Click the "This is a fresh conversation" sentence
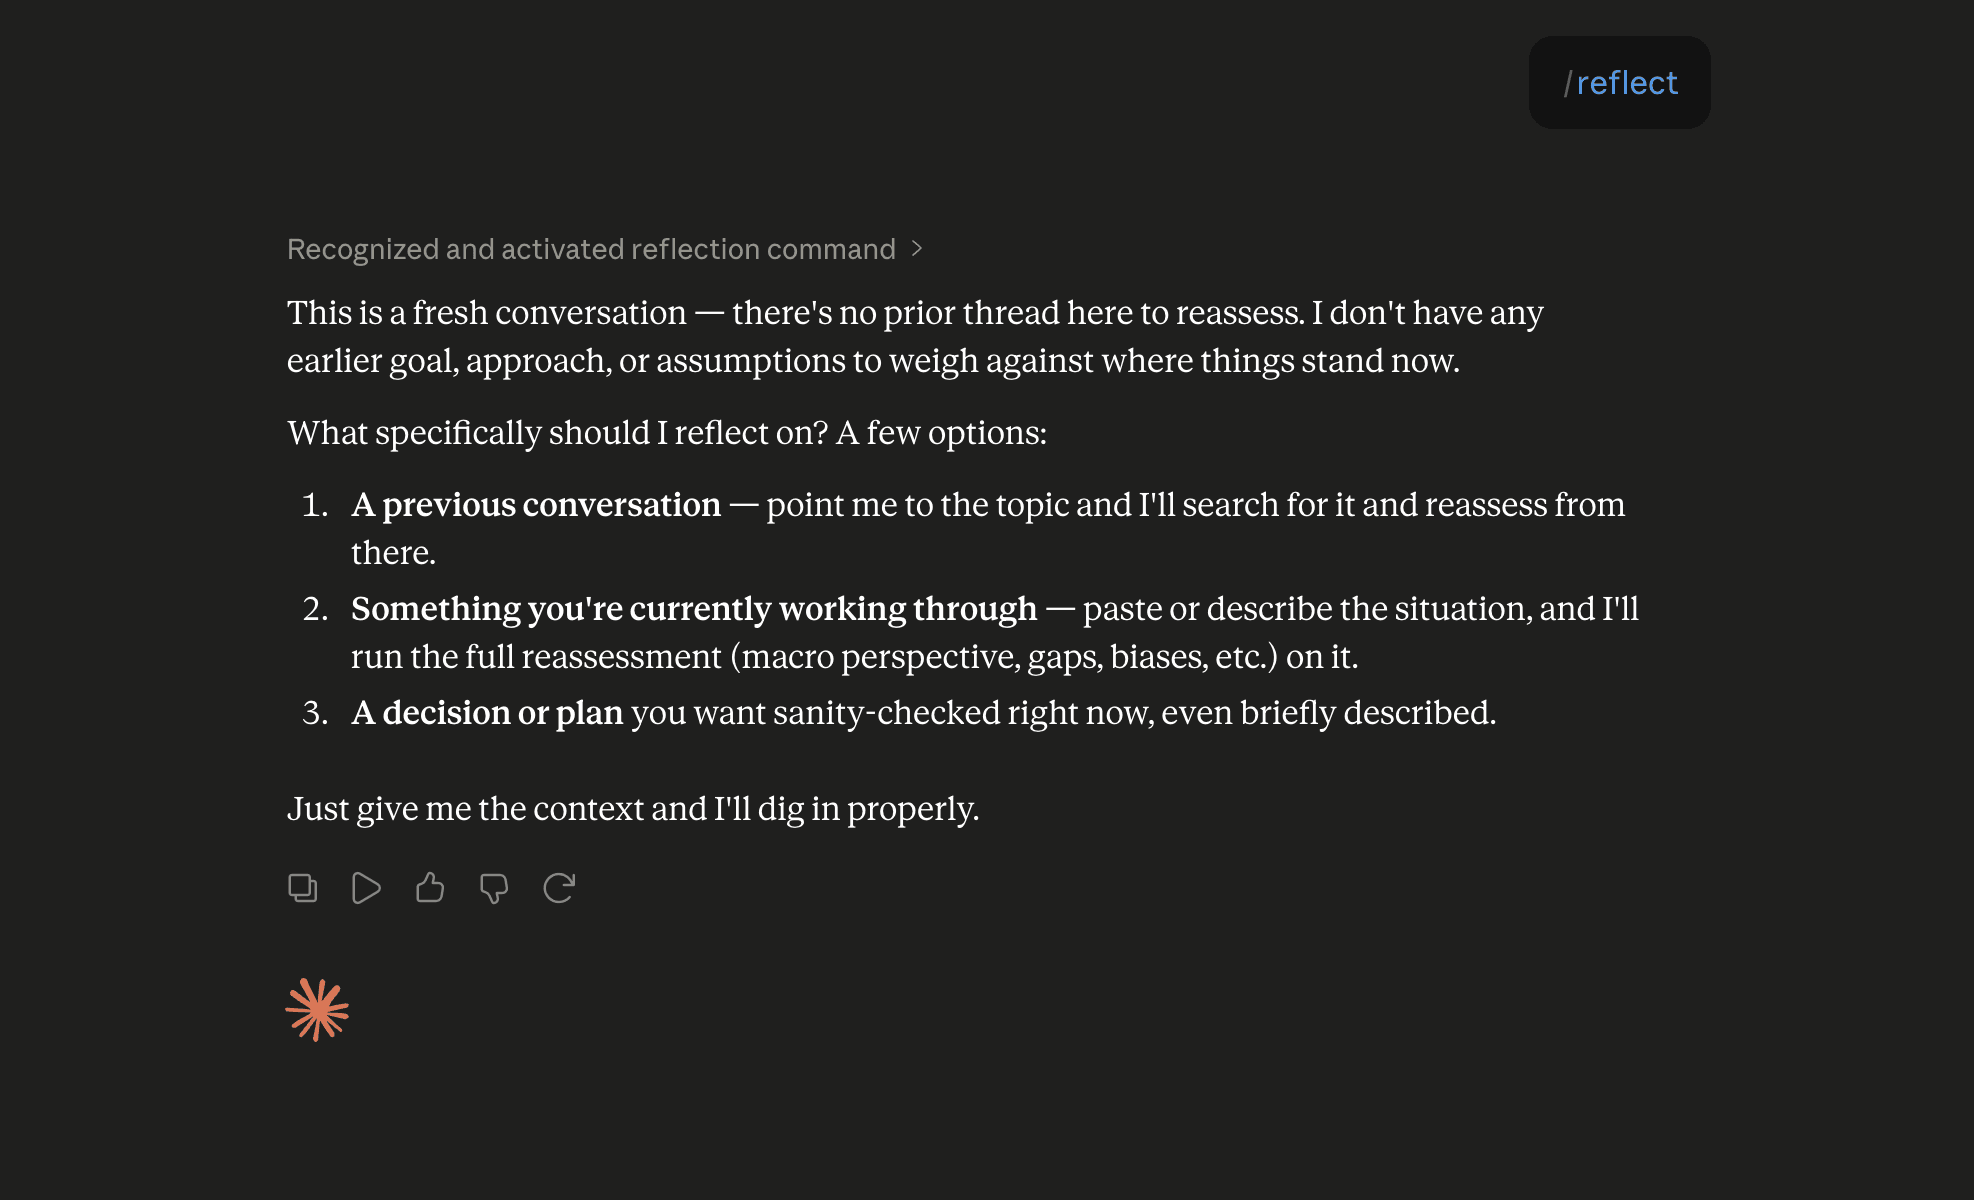This screenshot has width=1974, height=1200. pyautogui.click(x=487, y=313)
